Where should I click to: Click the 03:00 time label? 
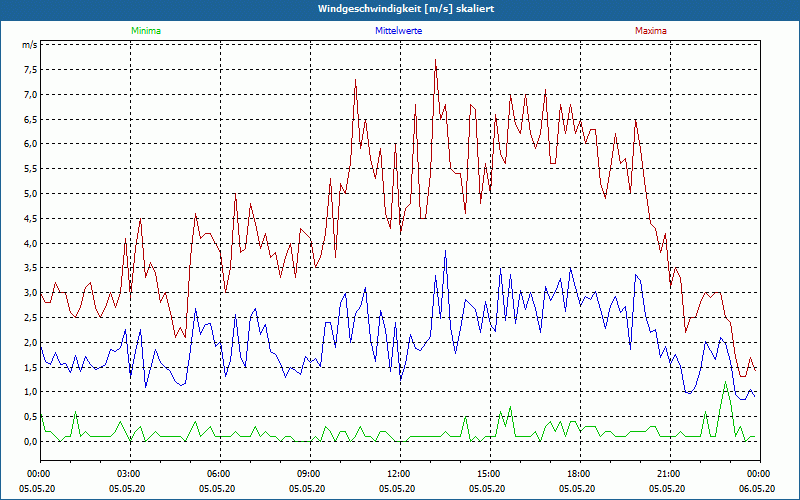131,474
